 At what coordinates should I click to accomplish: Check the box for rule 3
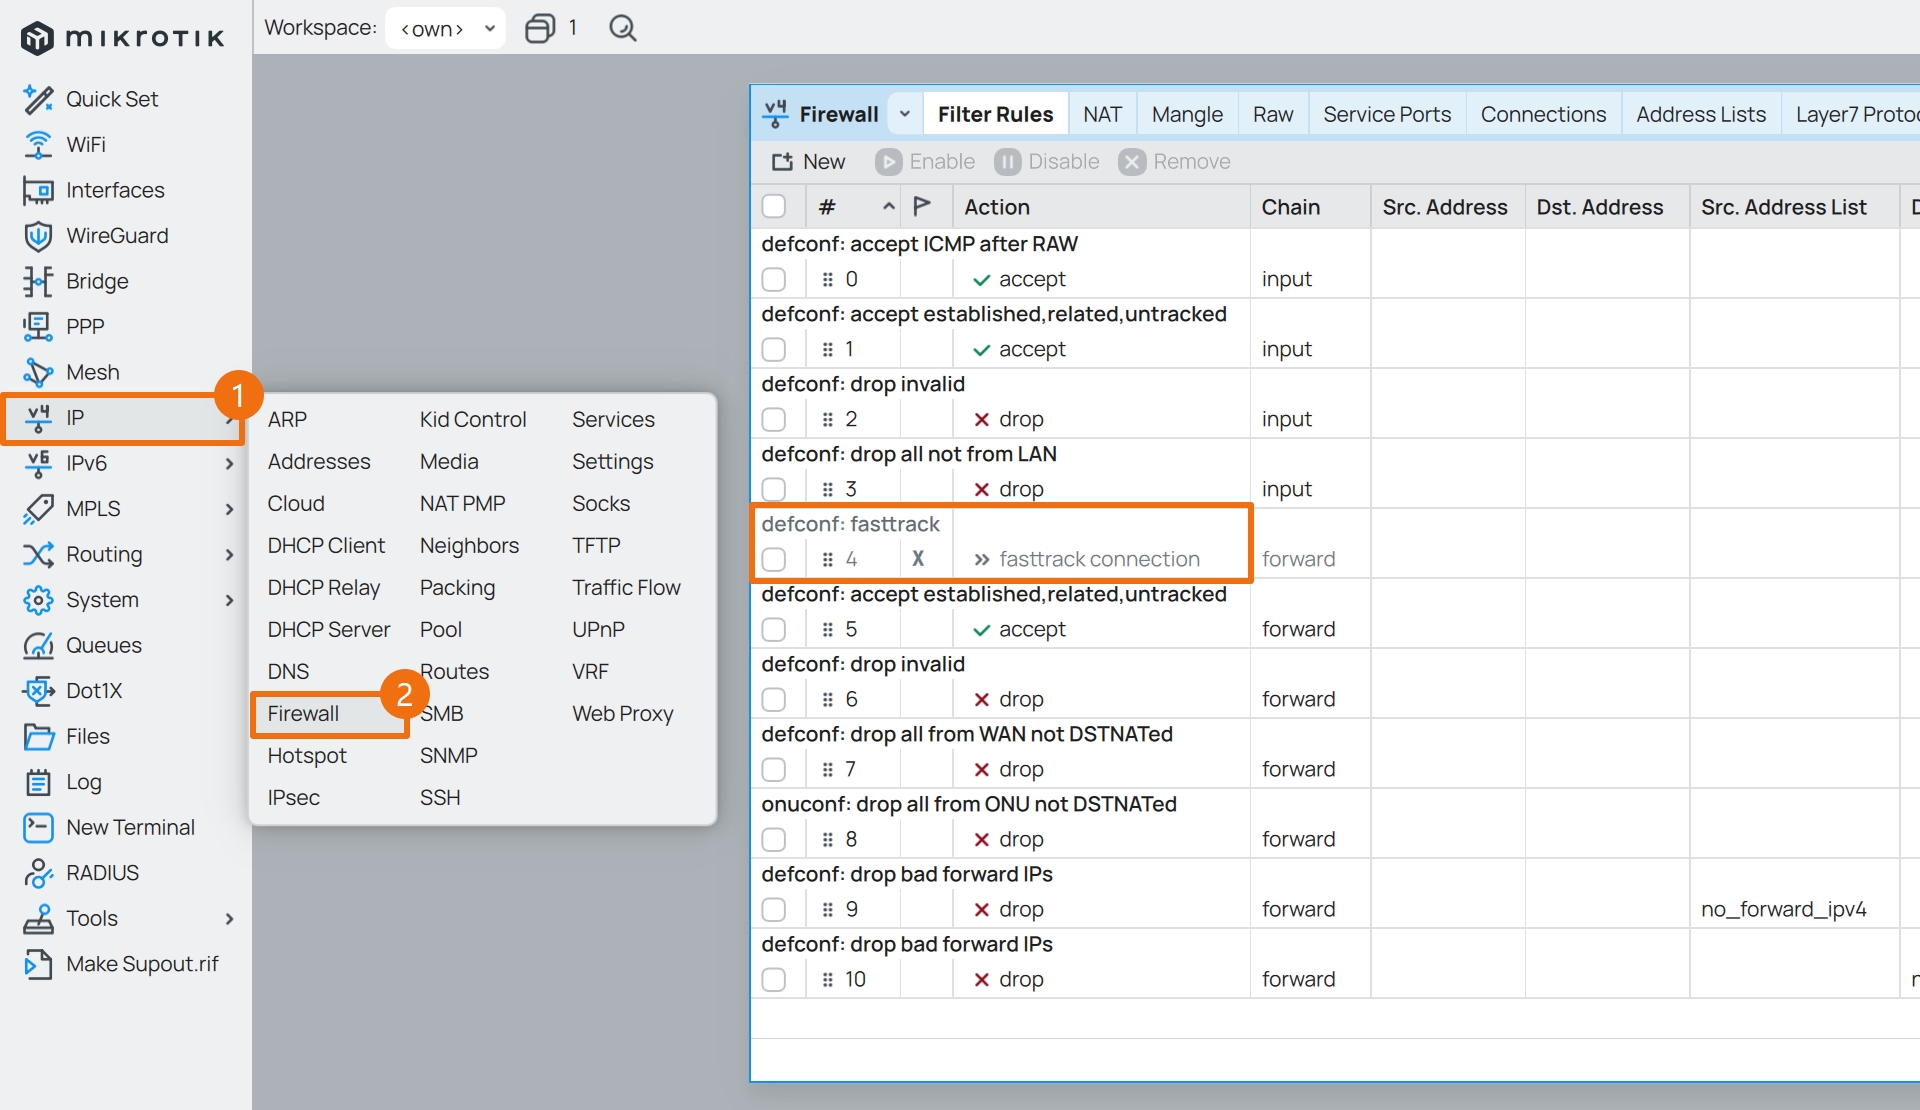click(774, 489)
